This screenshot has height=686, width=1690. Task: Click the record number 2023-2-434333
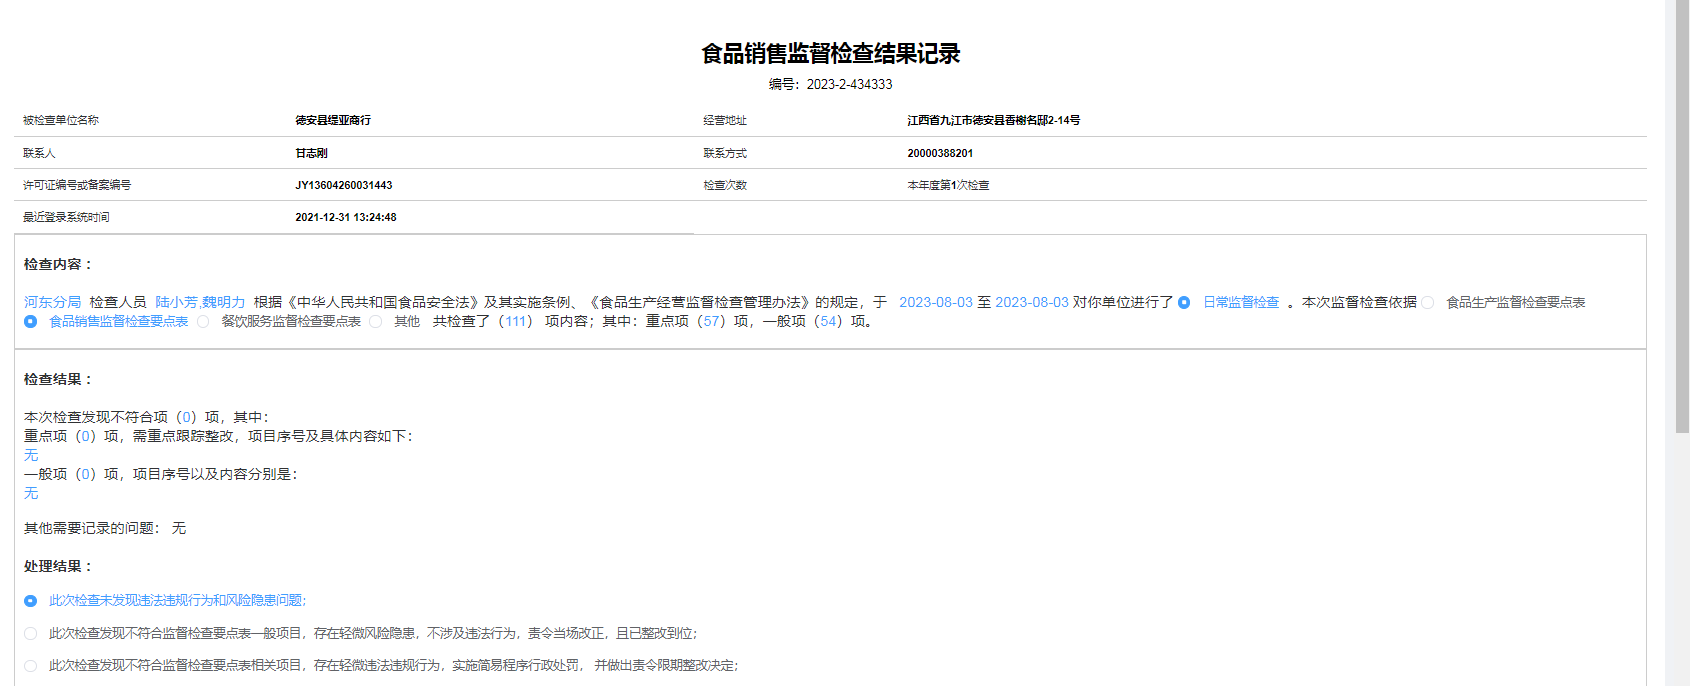849,84
